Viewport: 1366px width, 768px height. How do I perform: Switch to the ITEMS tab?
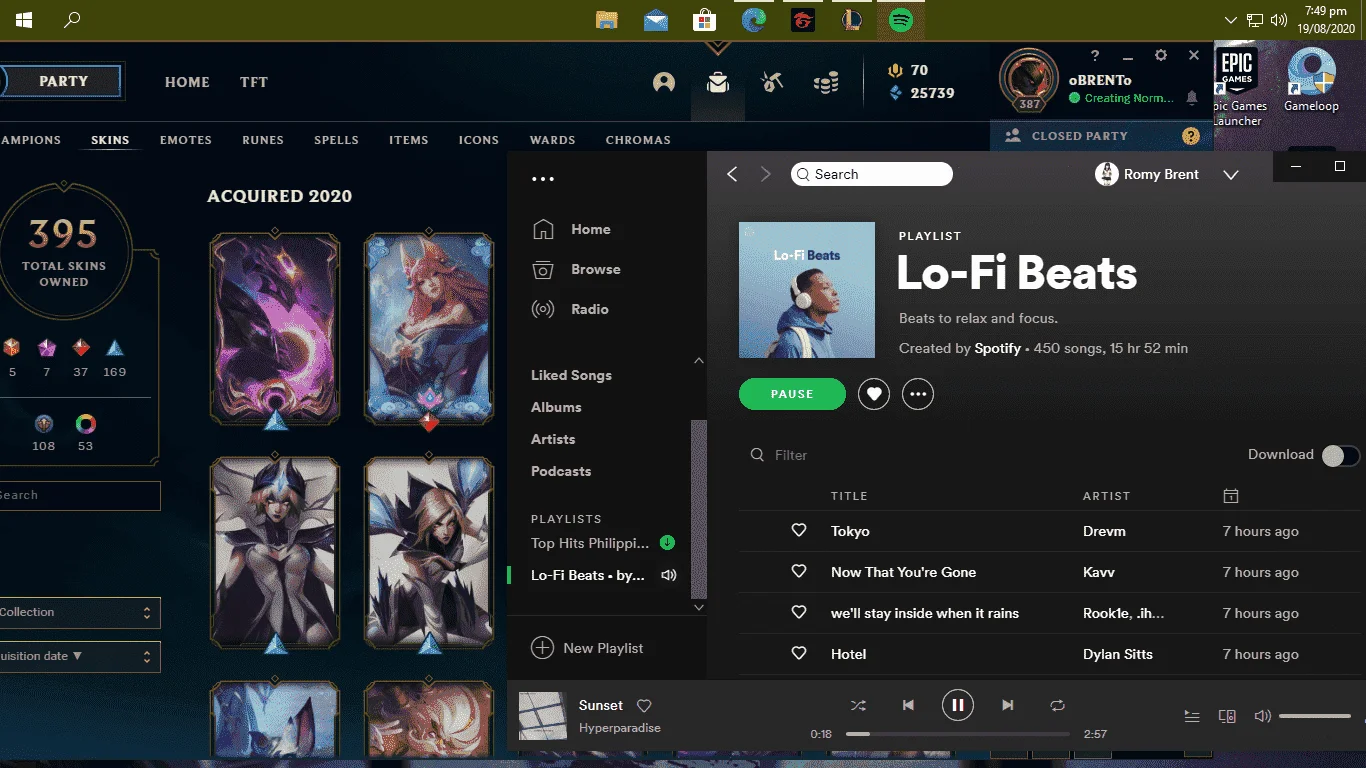click(x=409, y=140)
